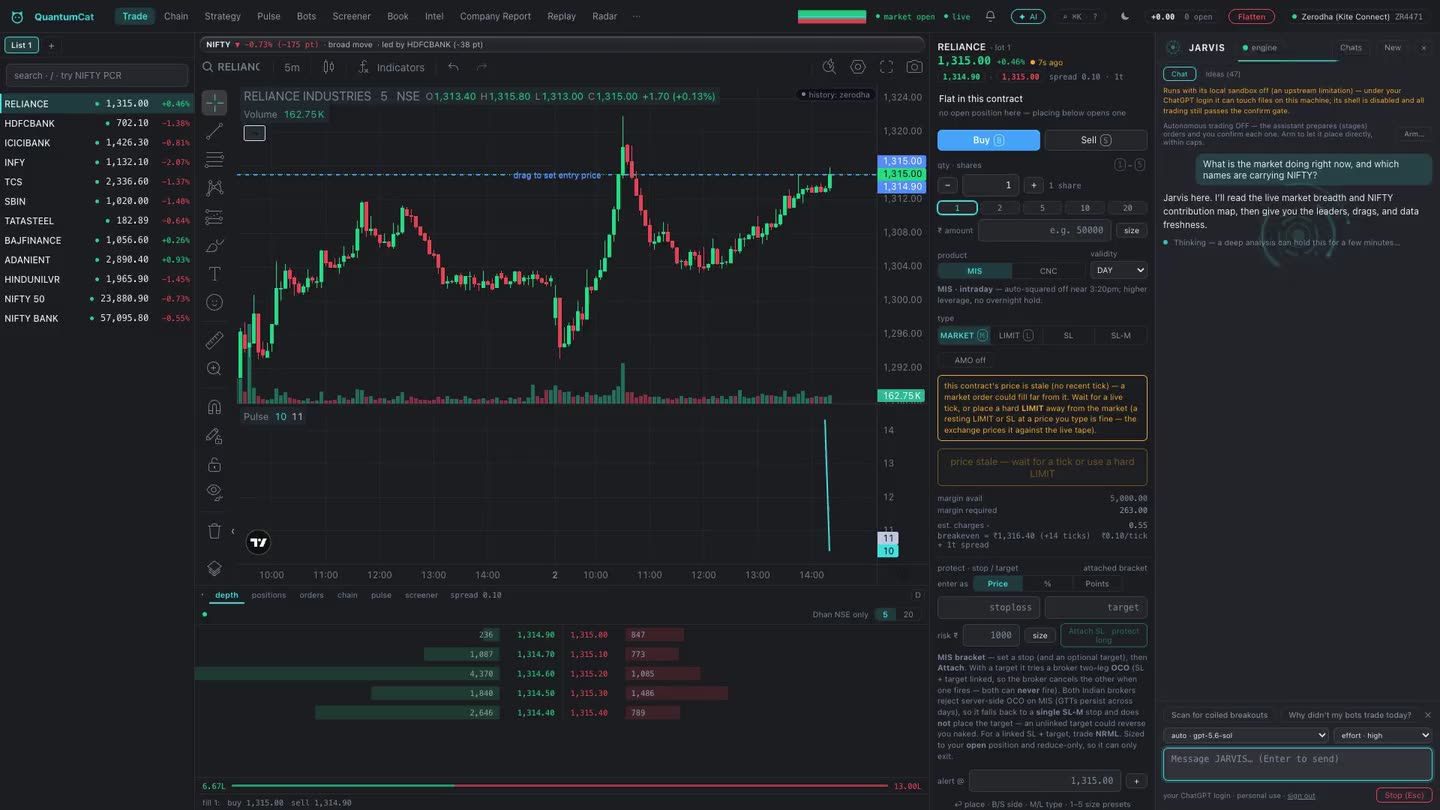Lock all drawing tools

214,464
